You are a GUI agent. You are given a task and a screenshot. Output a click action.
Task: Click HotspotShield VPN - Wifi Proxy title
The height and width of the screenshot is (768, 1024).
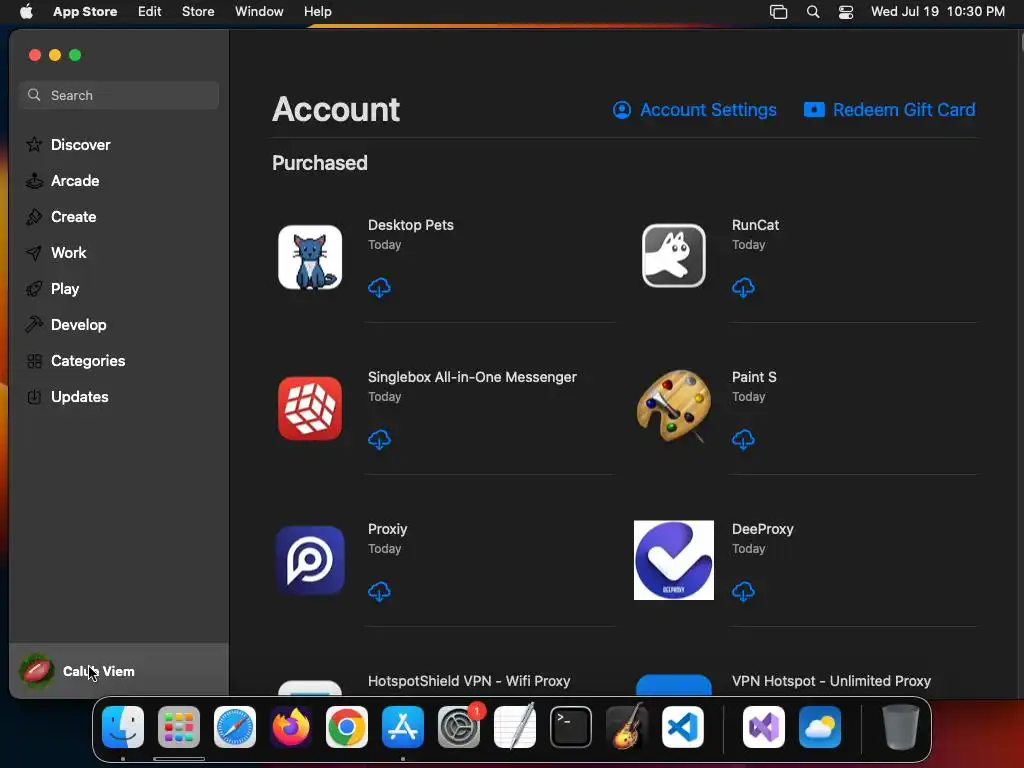(469, 681)
